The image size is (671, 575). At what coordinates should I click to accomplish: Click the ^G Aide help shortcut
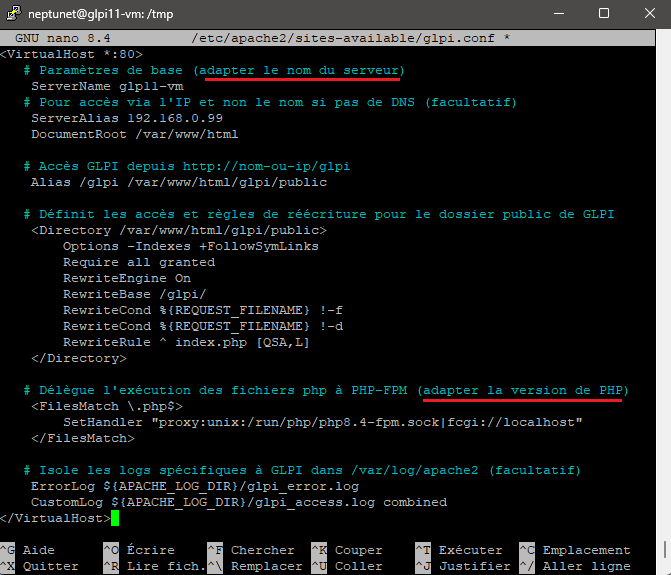coord(29,550)
